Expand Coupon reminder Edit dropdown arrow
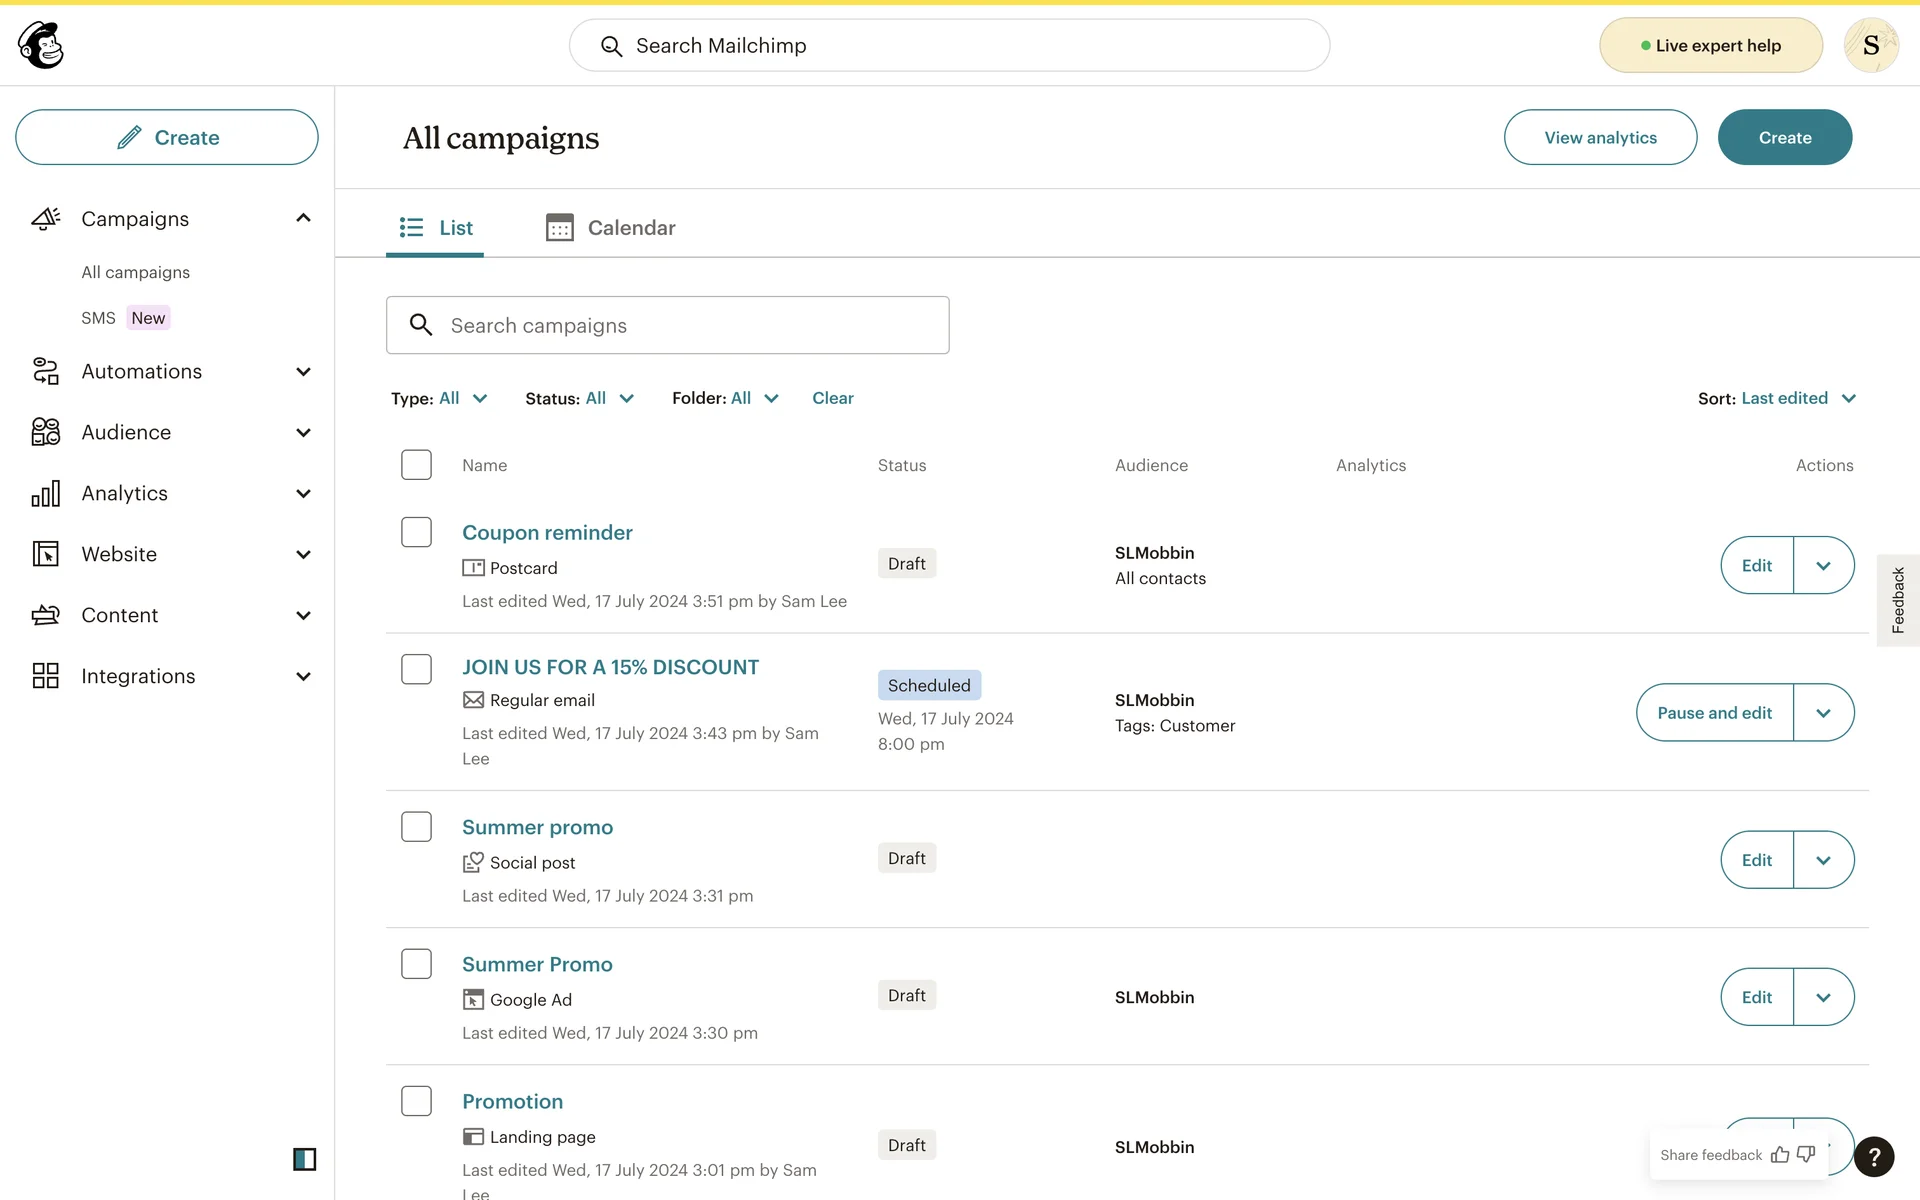 point(1823,565)
